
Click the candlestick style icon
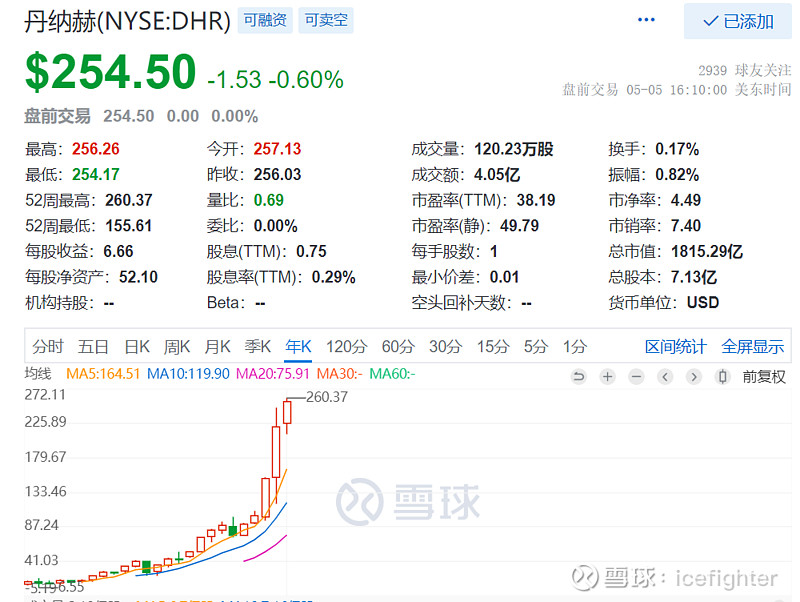[722, 377]
